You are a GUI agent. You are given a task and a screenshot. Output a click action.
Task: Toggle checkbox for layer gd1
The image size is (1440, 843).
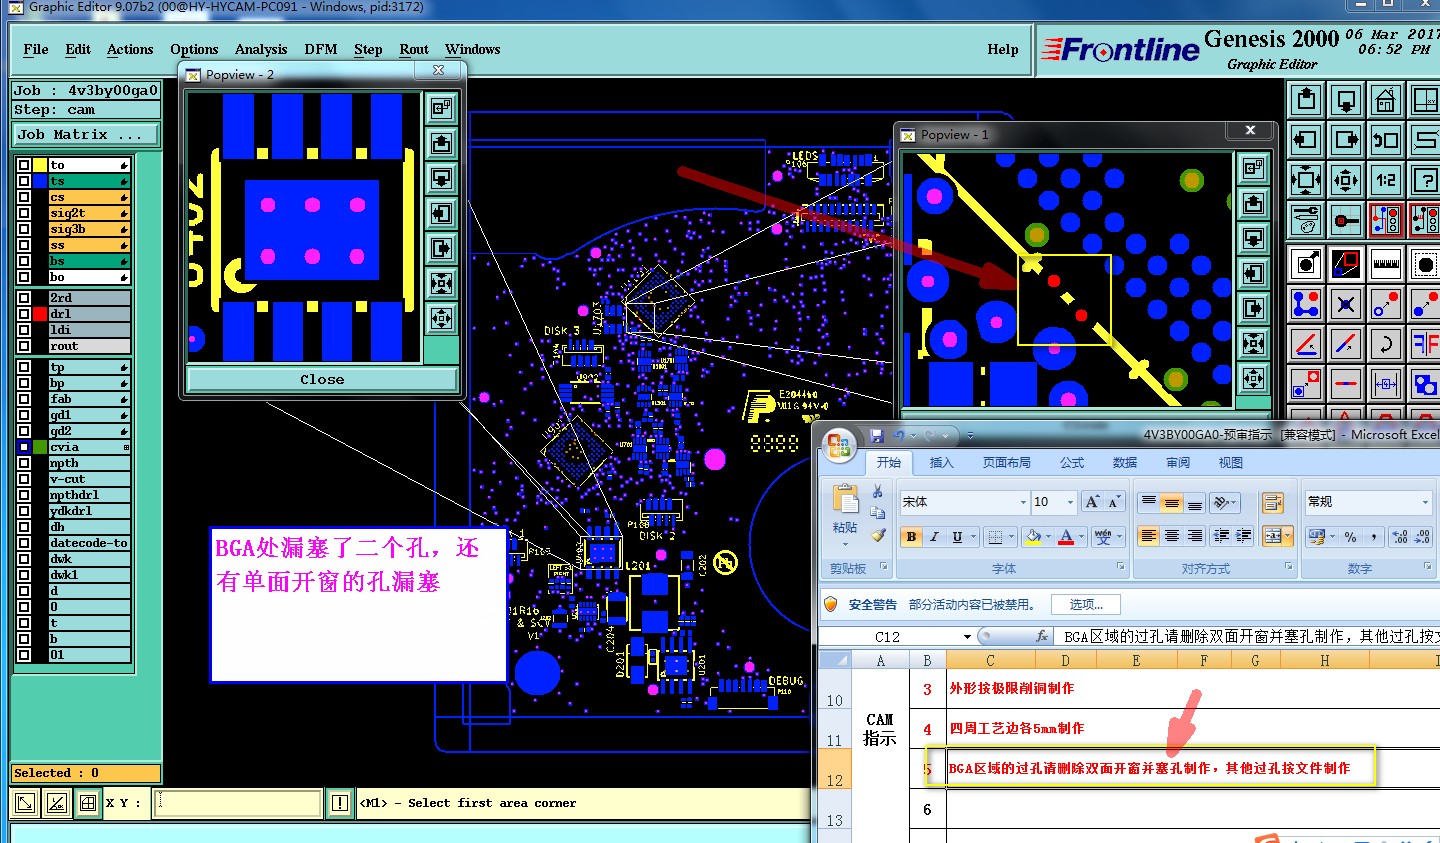tap(23, 415)
